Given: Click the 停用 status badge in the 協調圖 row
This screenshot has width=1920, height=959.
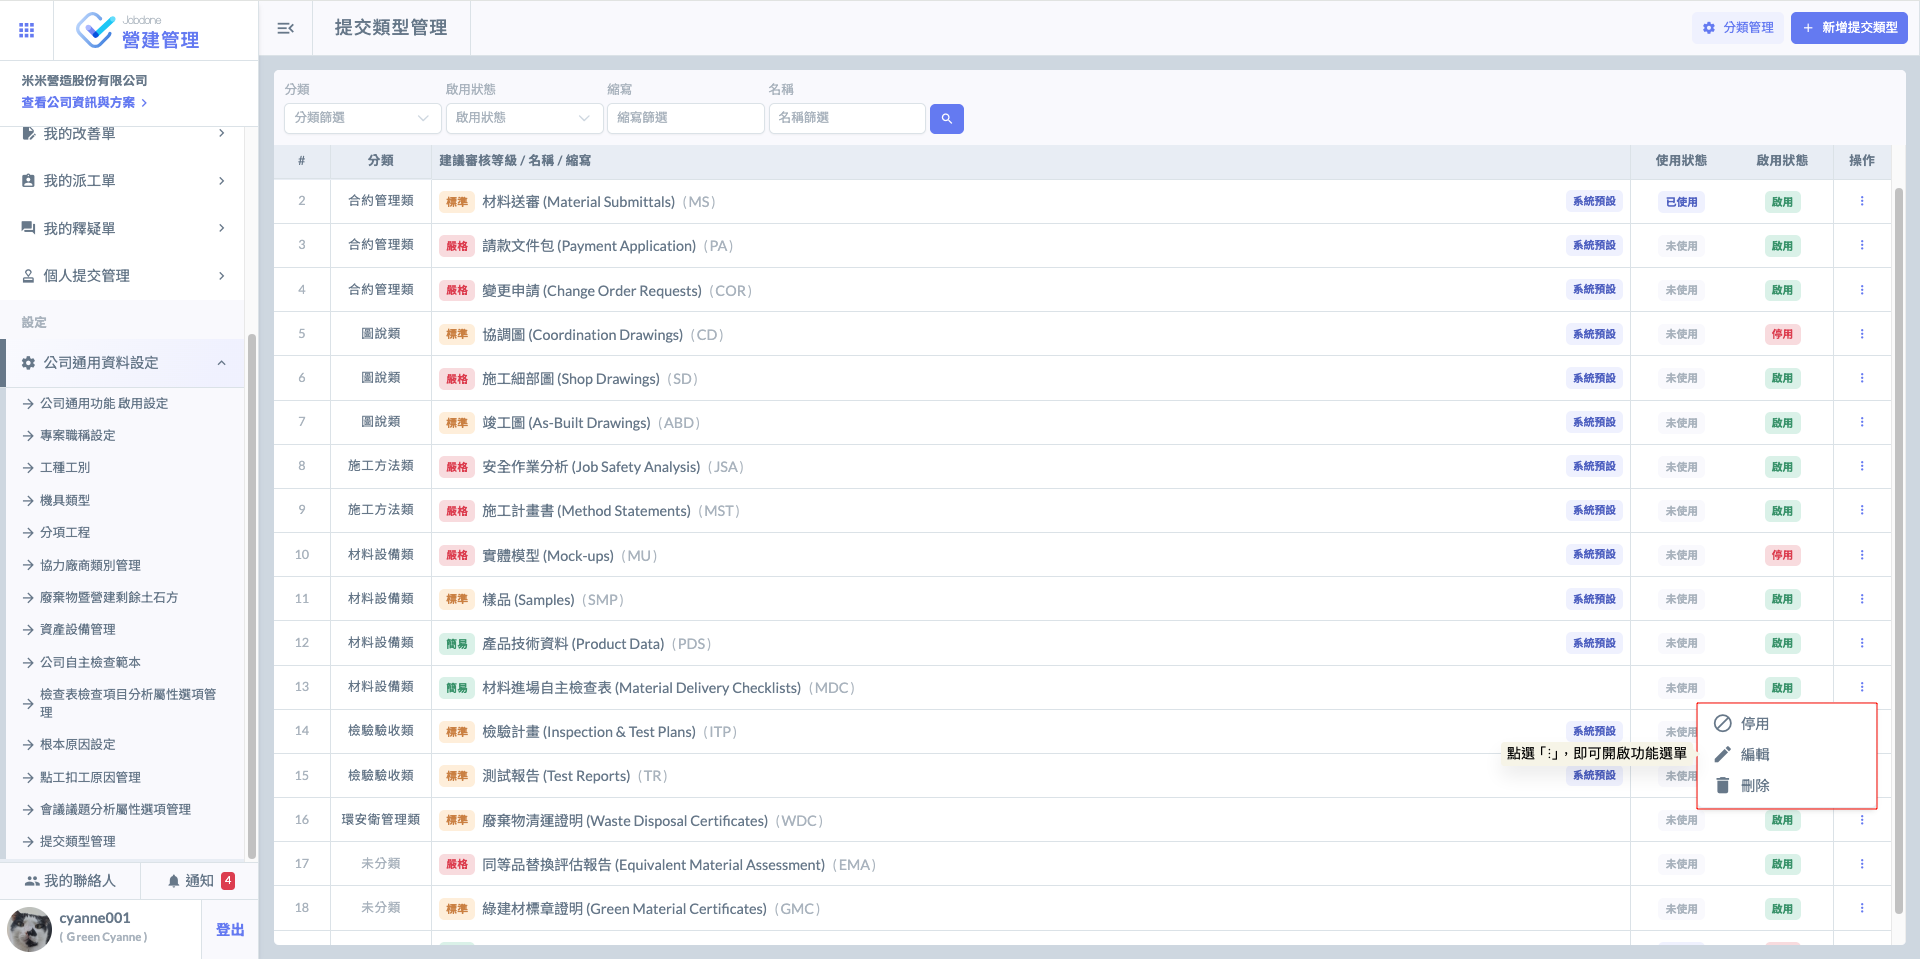Looking at the screenshot, I should point(1782,334).
